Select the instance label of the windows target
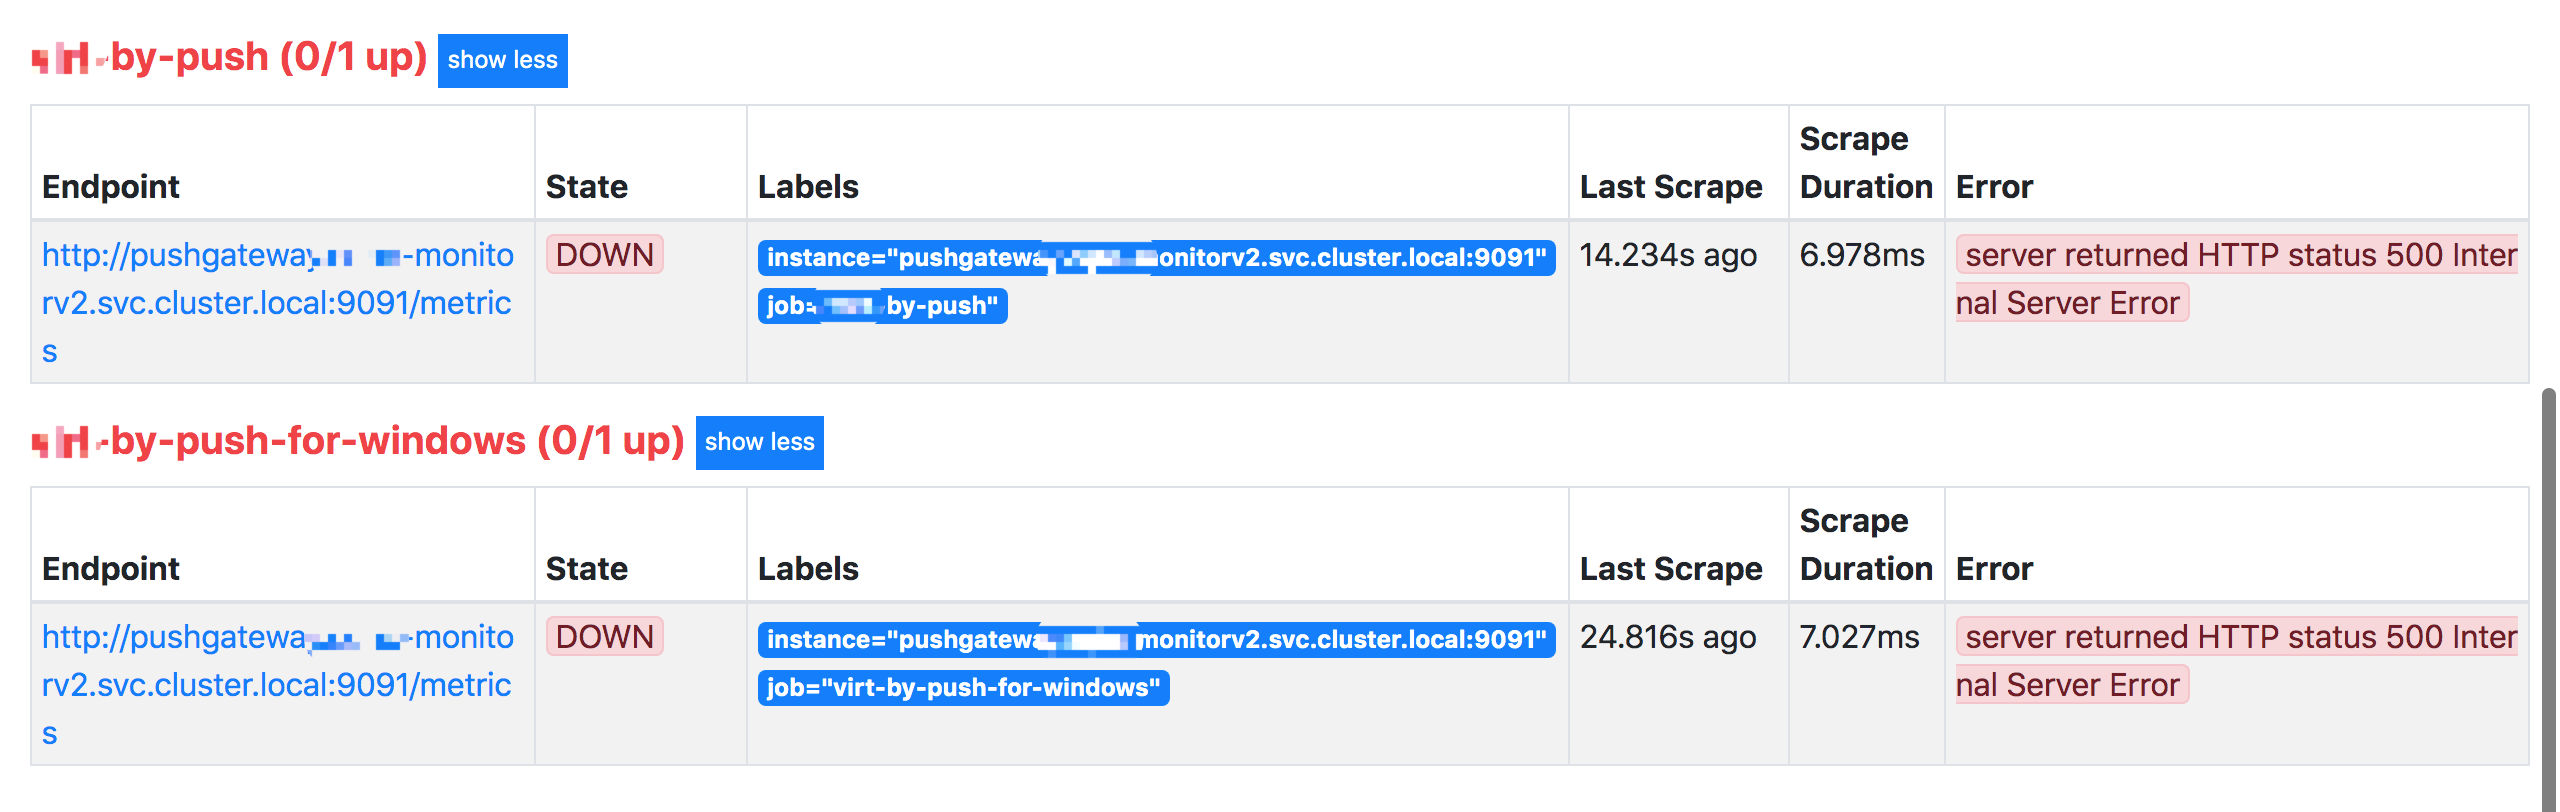2560x812 pixels. click(x=1156, y=639)
